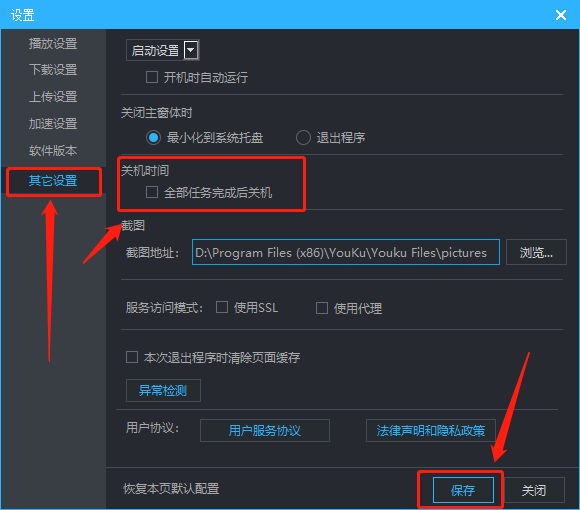This screenshot has width=580, height=510.
Task: Click the 保存 button
Action: [x=463, y=490]
